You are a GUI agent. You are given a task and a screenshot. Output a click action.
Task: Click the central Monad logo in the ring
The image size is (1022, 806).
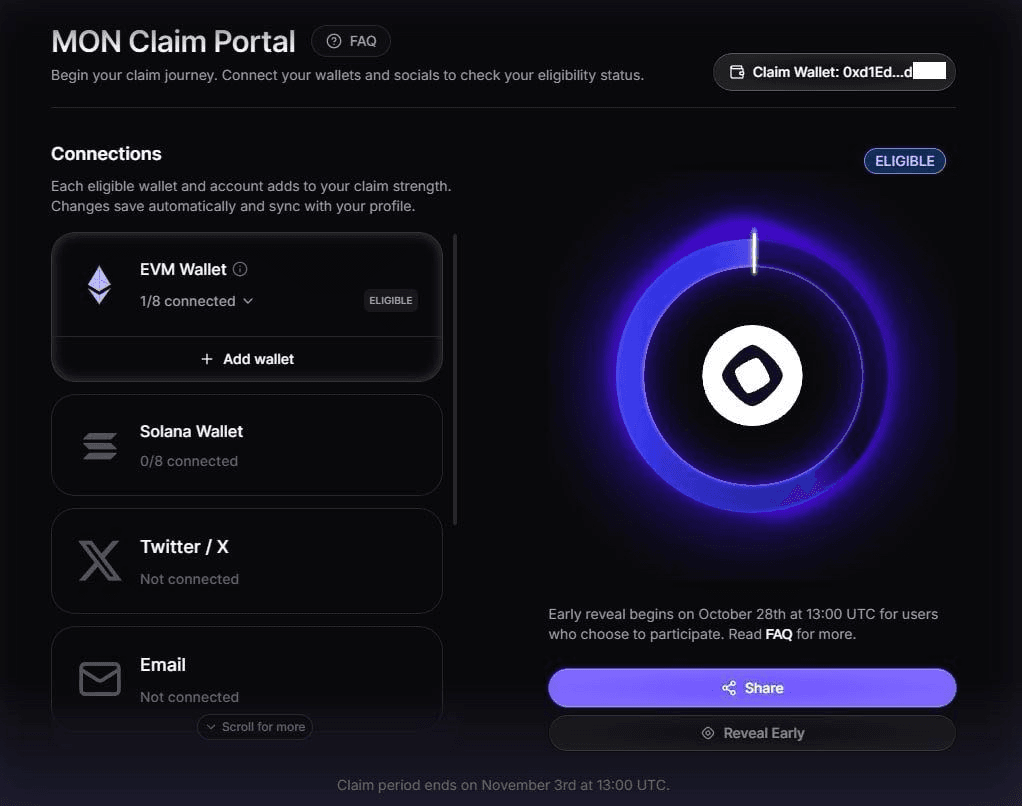pos(752,375)
